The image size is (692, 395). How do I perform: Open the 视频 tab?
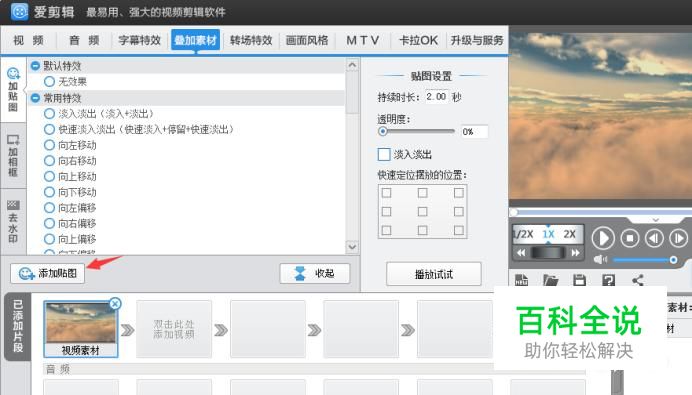tap(28, 40)
